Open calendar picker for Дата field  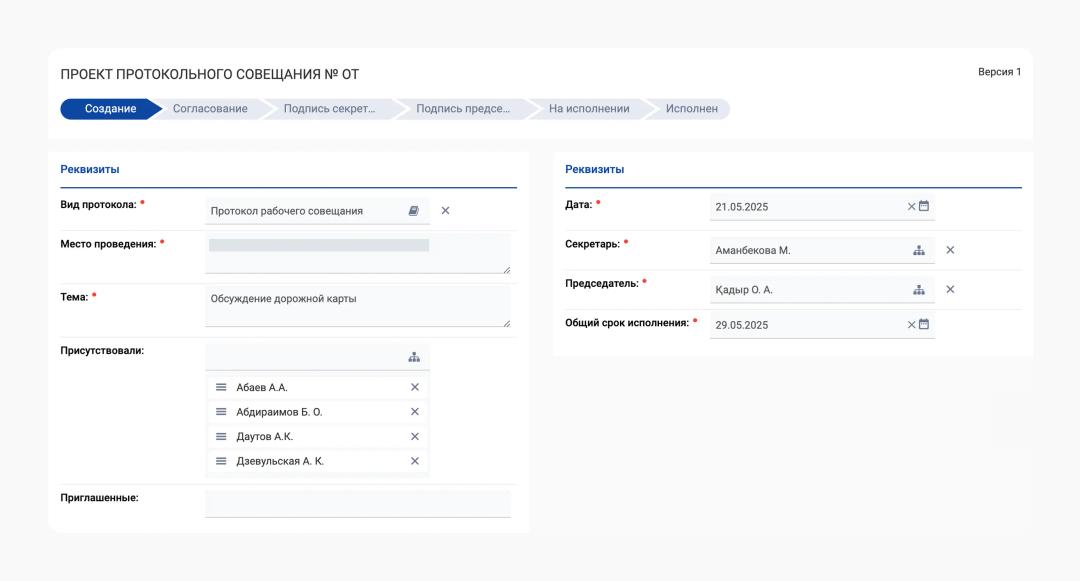(924, 206)
